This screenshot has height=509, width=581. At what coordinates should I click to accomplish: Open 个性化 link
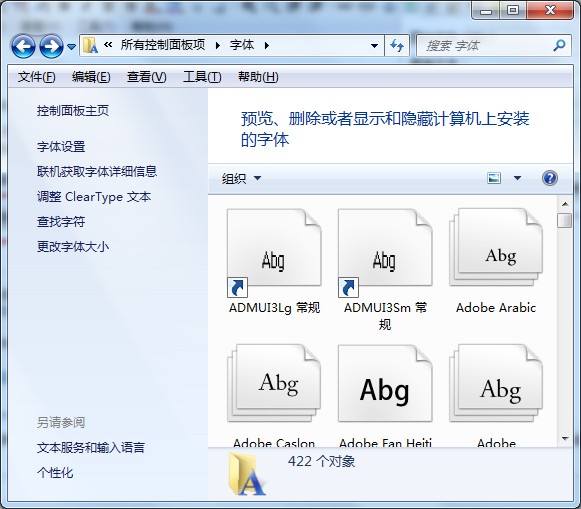[55, 472]
